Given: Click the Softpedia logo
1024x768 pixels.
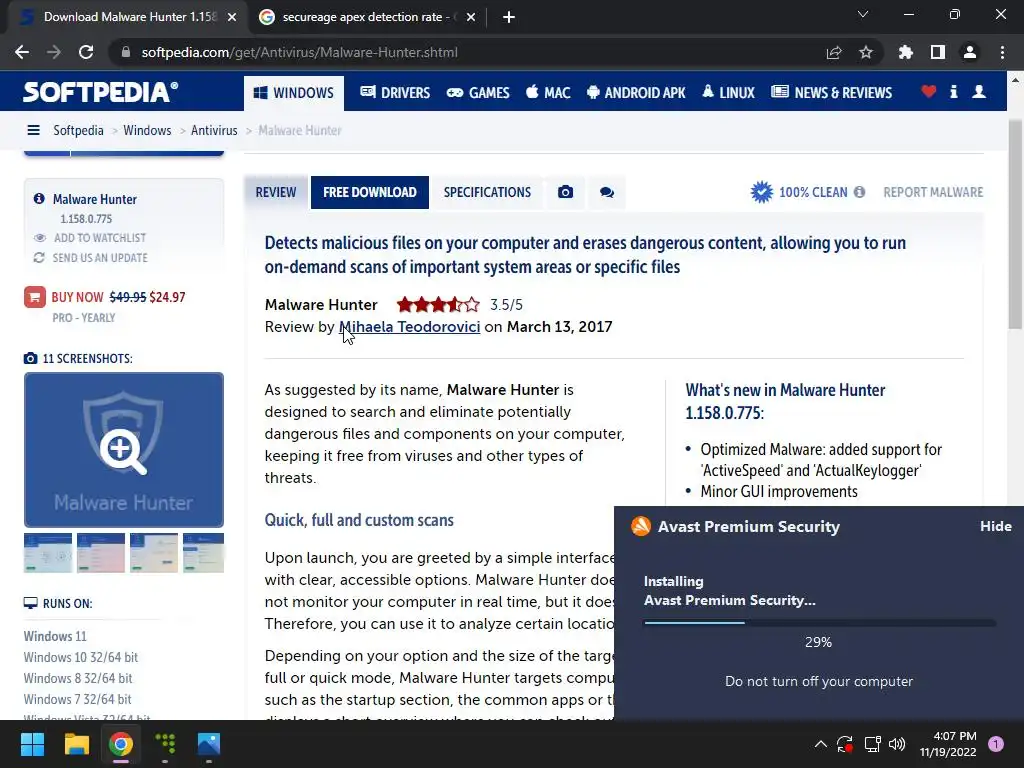Looking at the screenshot, I should [101, 92].
